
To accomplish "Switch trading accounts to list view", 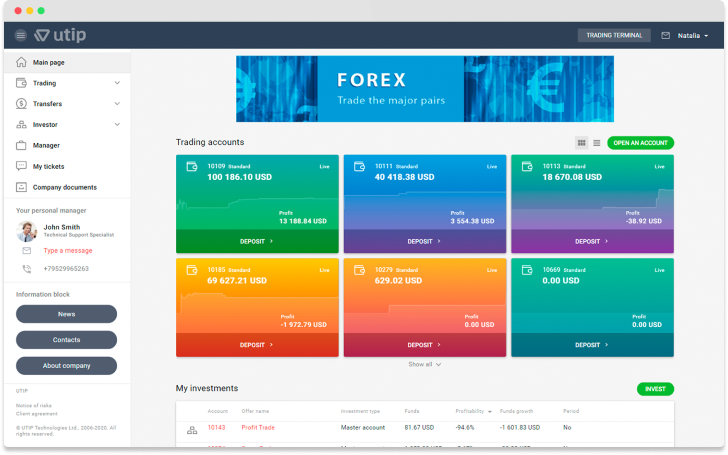I will click(x=597, y=143).
